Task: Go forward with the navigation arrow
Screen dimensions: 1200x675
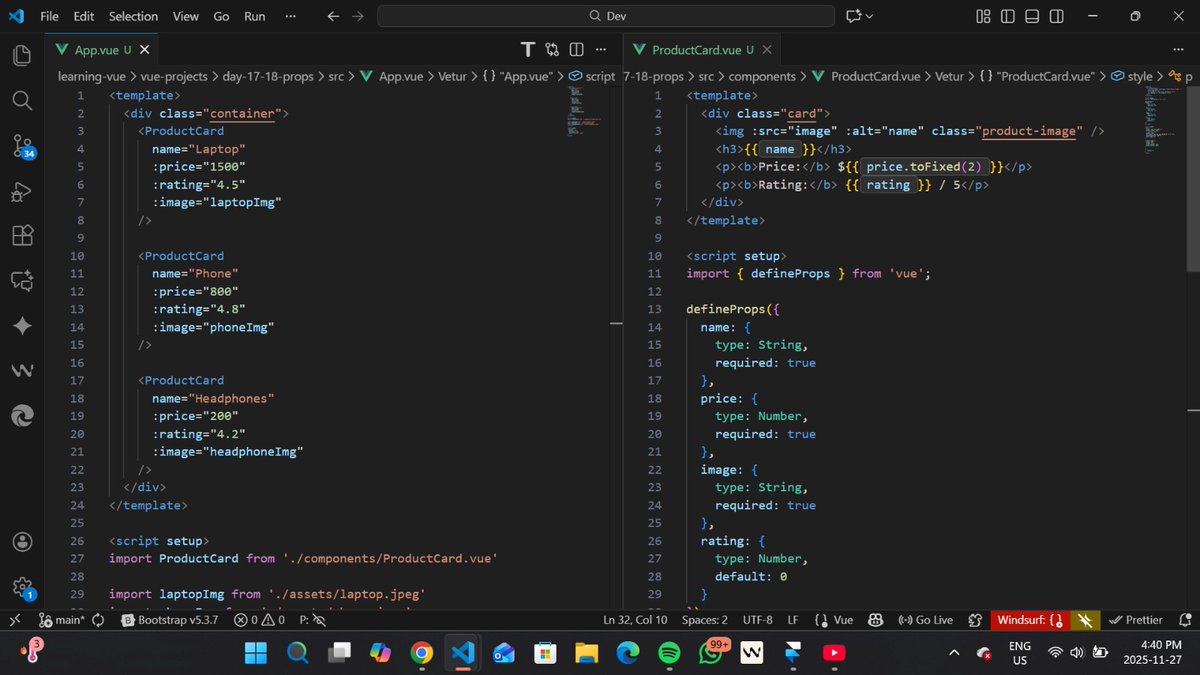Action: pyautogui.click(x=358, y=16)
